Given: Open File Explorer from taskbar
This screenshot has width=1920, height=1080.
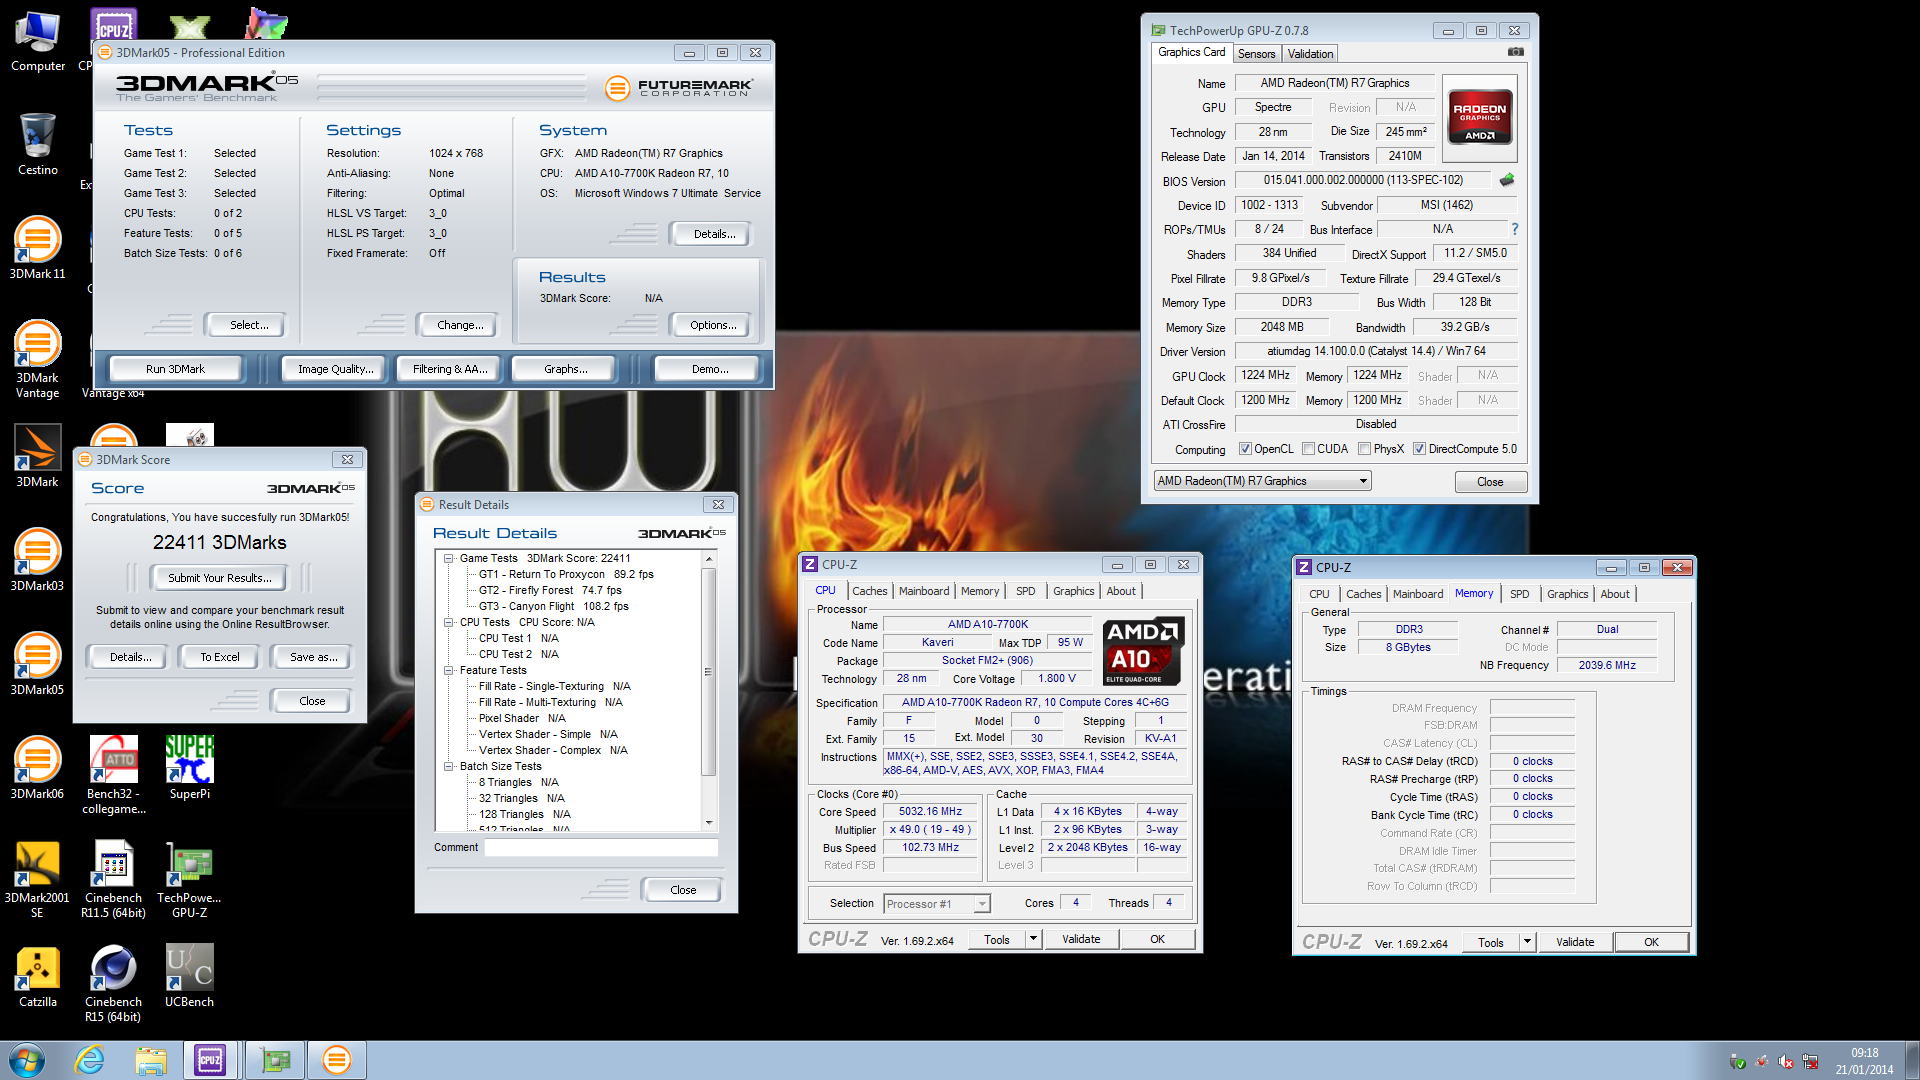Looking at the screenshot, I should (151, 1060).
